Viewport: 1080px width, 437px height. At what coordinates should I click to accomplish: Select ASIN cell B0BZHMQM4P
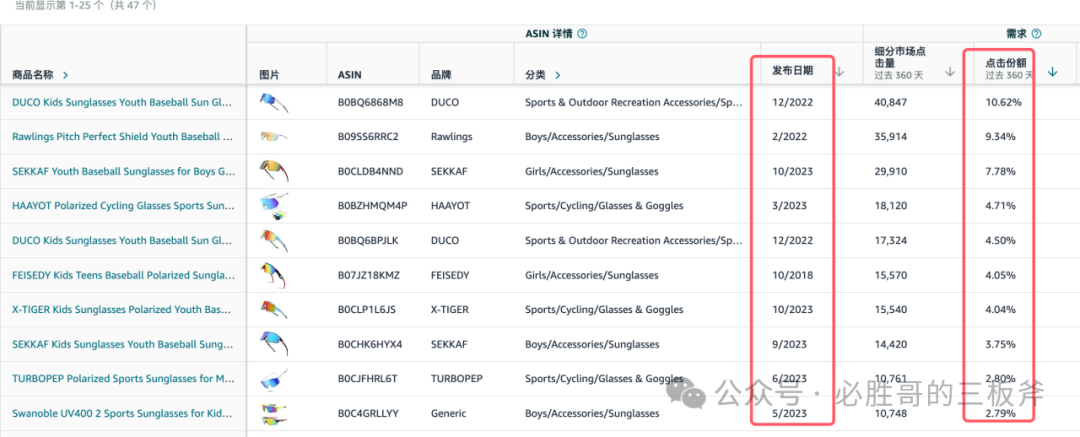373,205
